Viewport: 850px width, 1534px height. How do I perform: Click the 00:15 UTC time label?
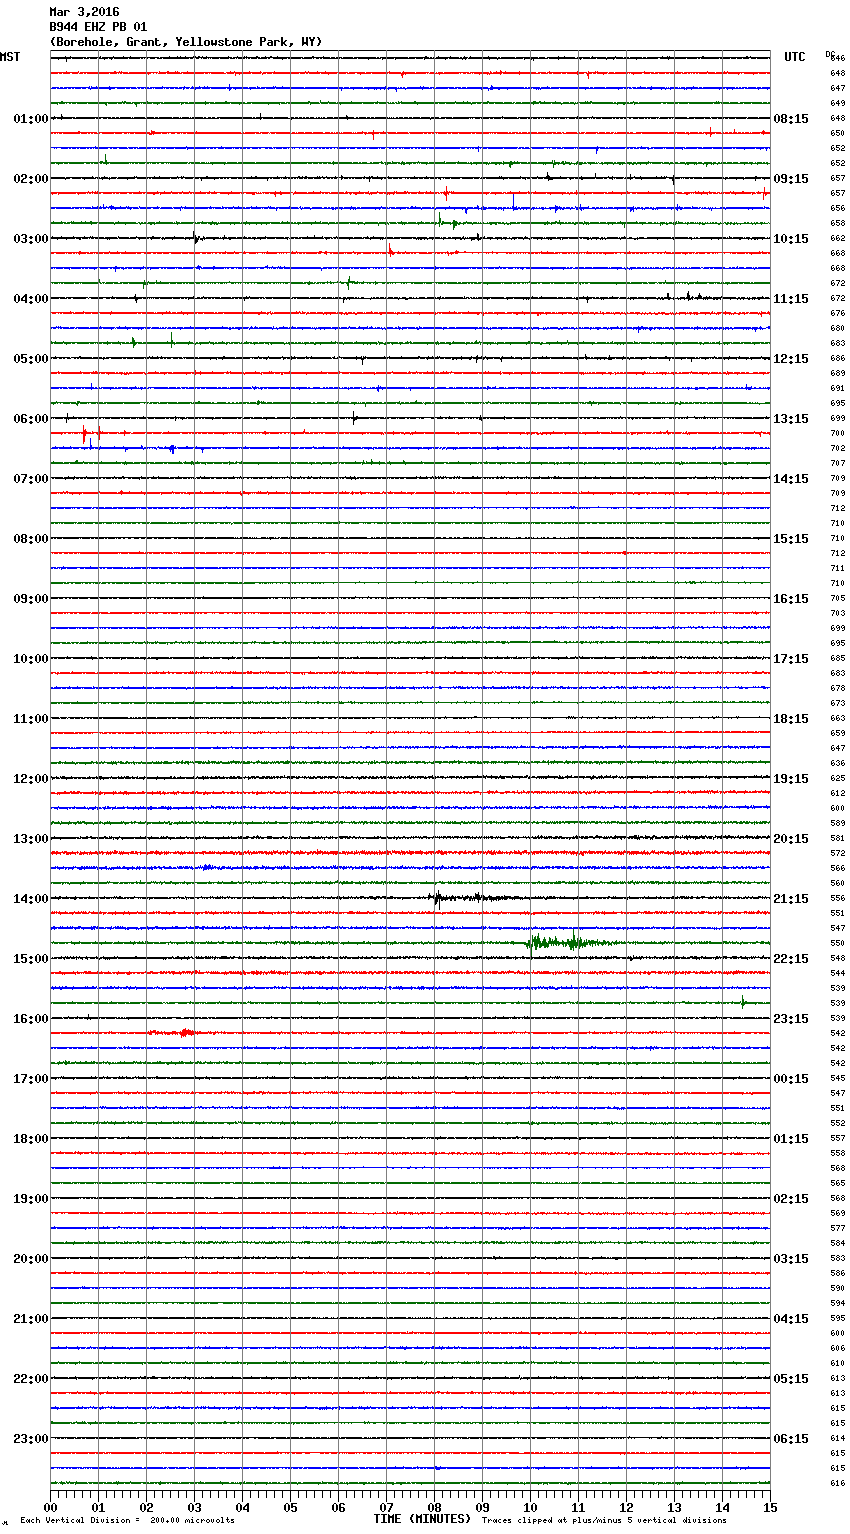(791, 1079)
